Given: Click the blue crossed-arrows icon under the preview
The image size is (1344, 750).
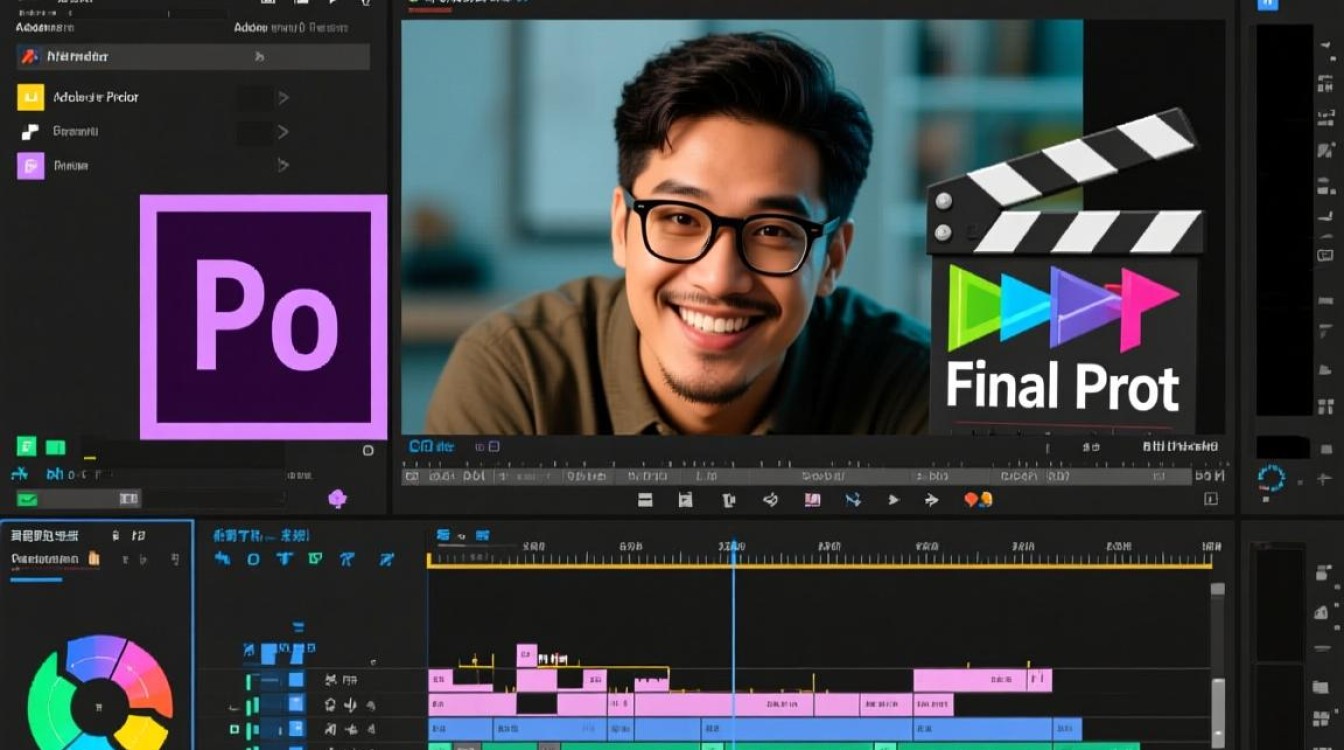Looking at the screenshot, I should (x=853, y=500).
